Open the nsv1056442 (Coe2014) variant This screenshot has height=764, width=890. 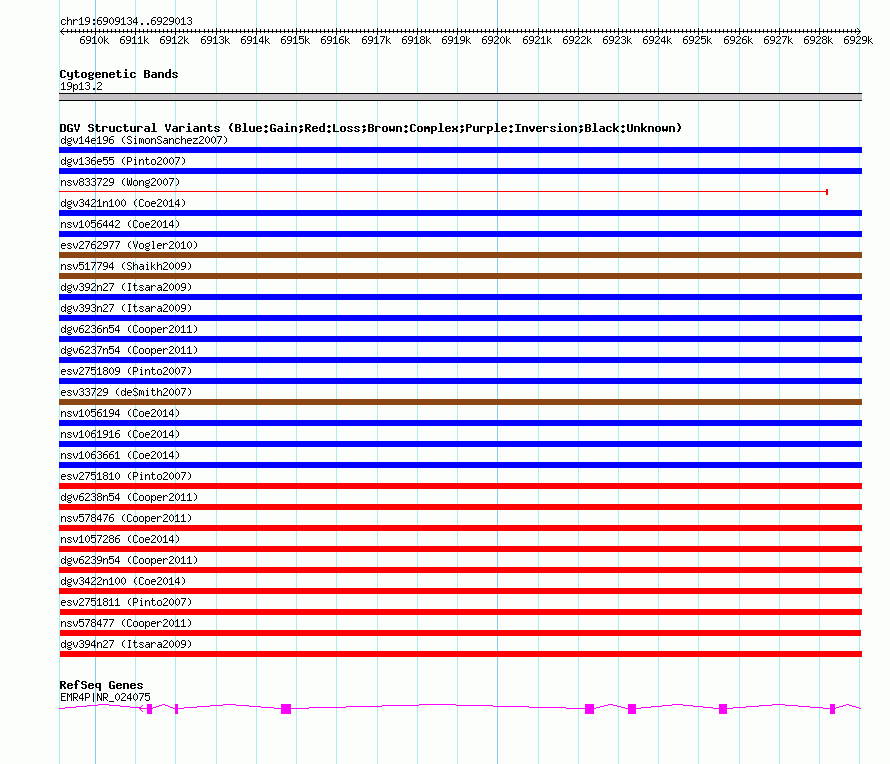click(120, 224)
